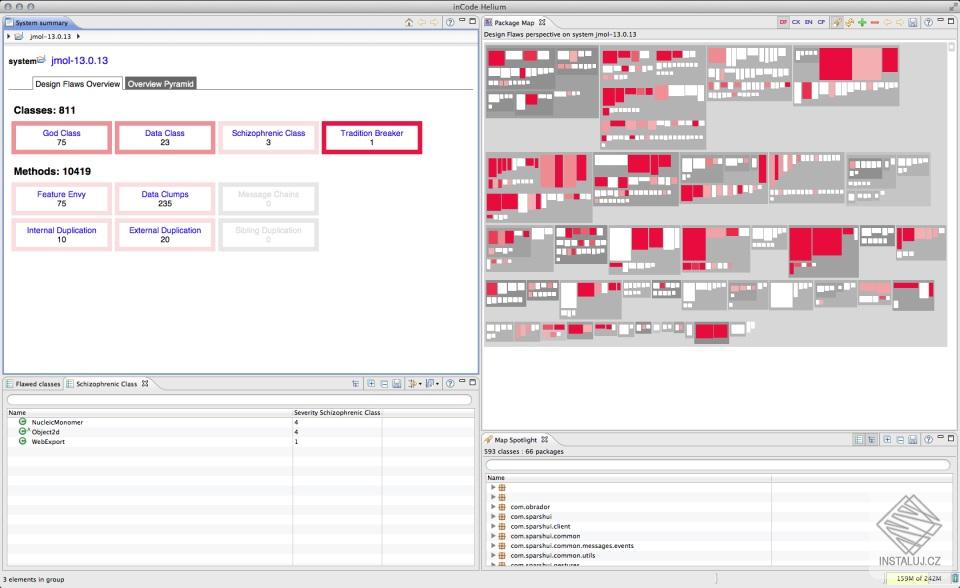Select NucleicMonomer class row
This screenshot has width=960, height=588.
click(241, 422)
